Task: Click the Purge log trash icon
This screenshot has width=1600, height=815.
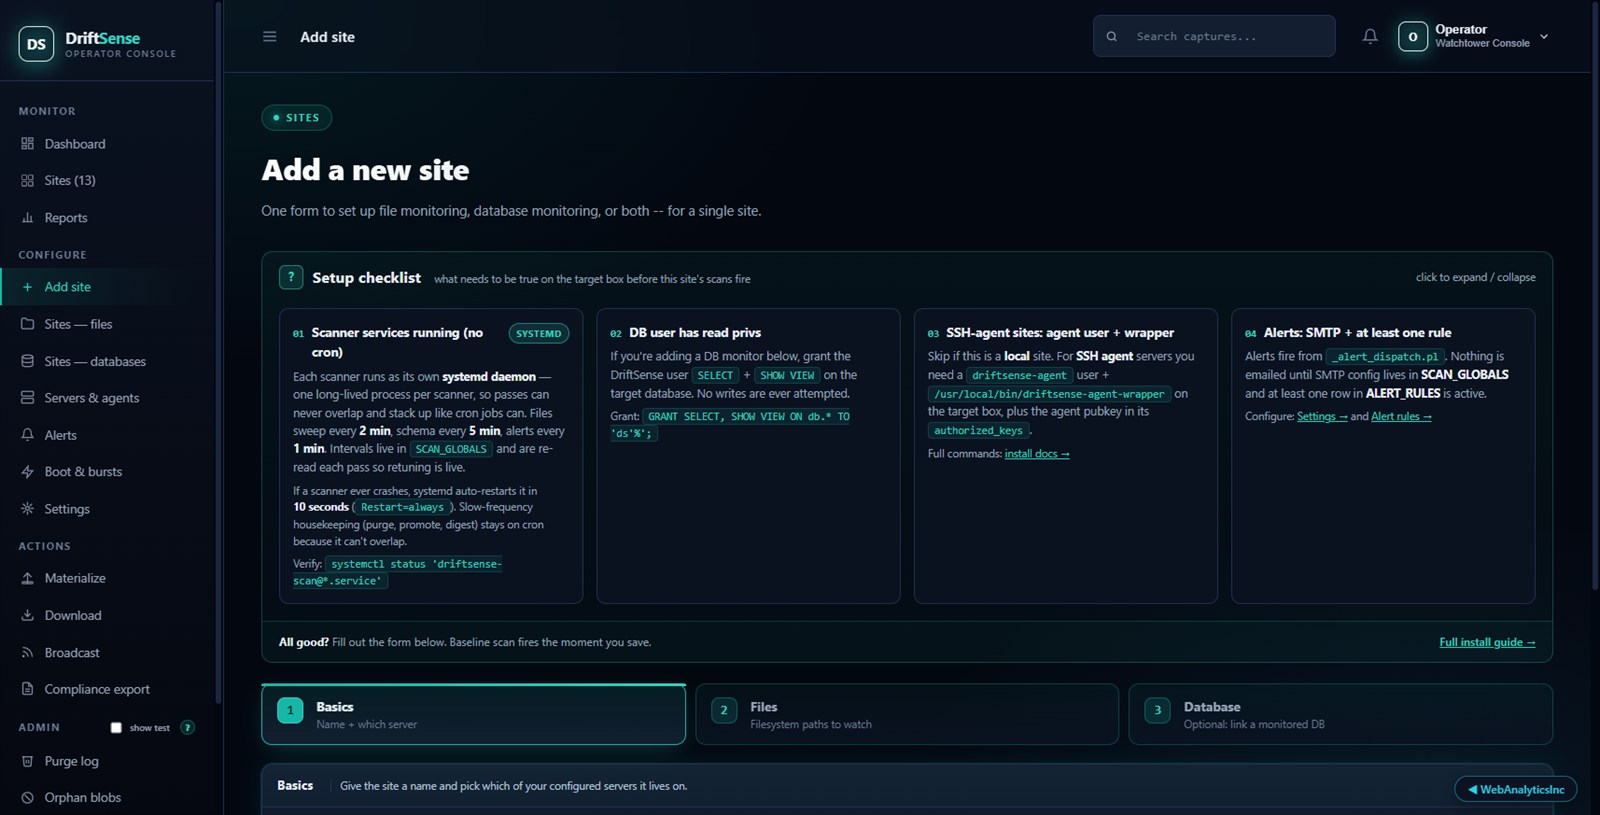Action: pyautogui.click(x=27, y=761)
